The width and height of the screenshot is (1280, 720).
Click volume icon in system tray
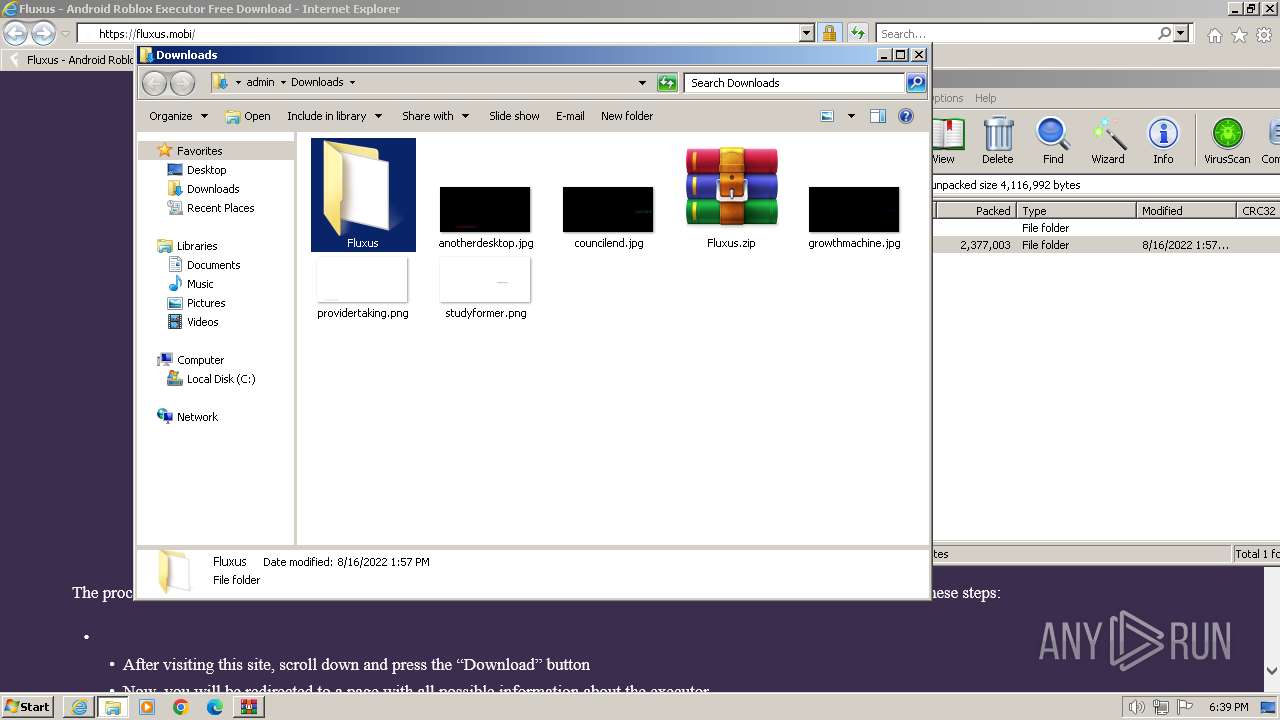1137,707
